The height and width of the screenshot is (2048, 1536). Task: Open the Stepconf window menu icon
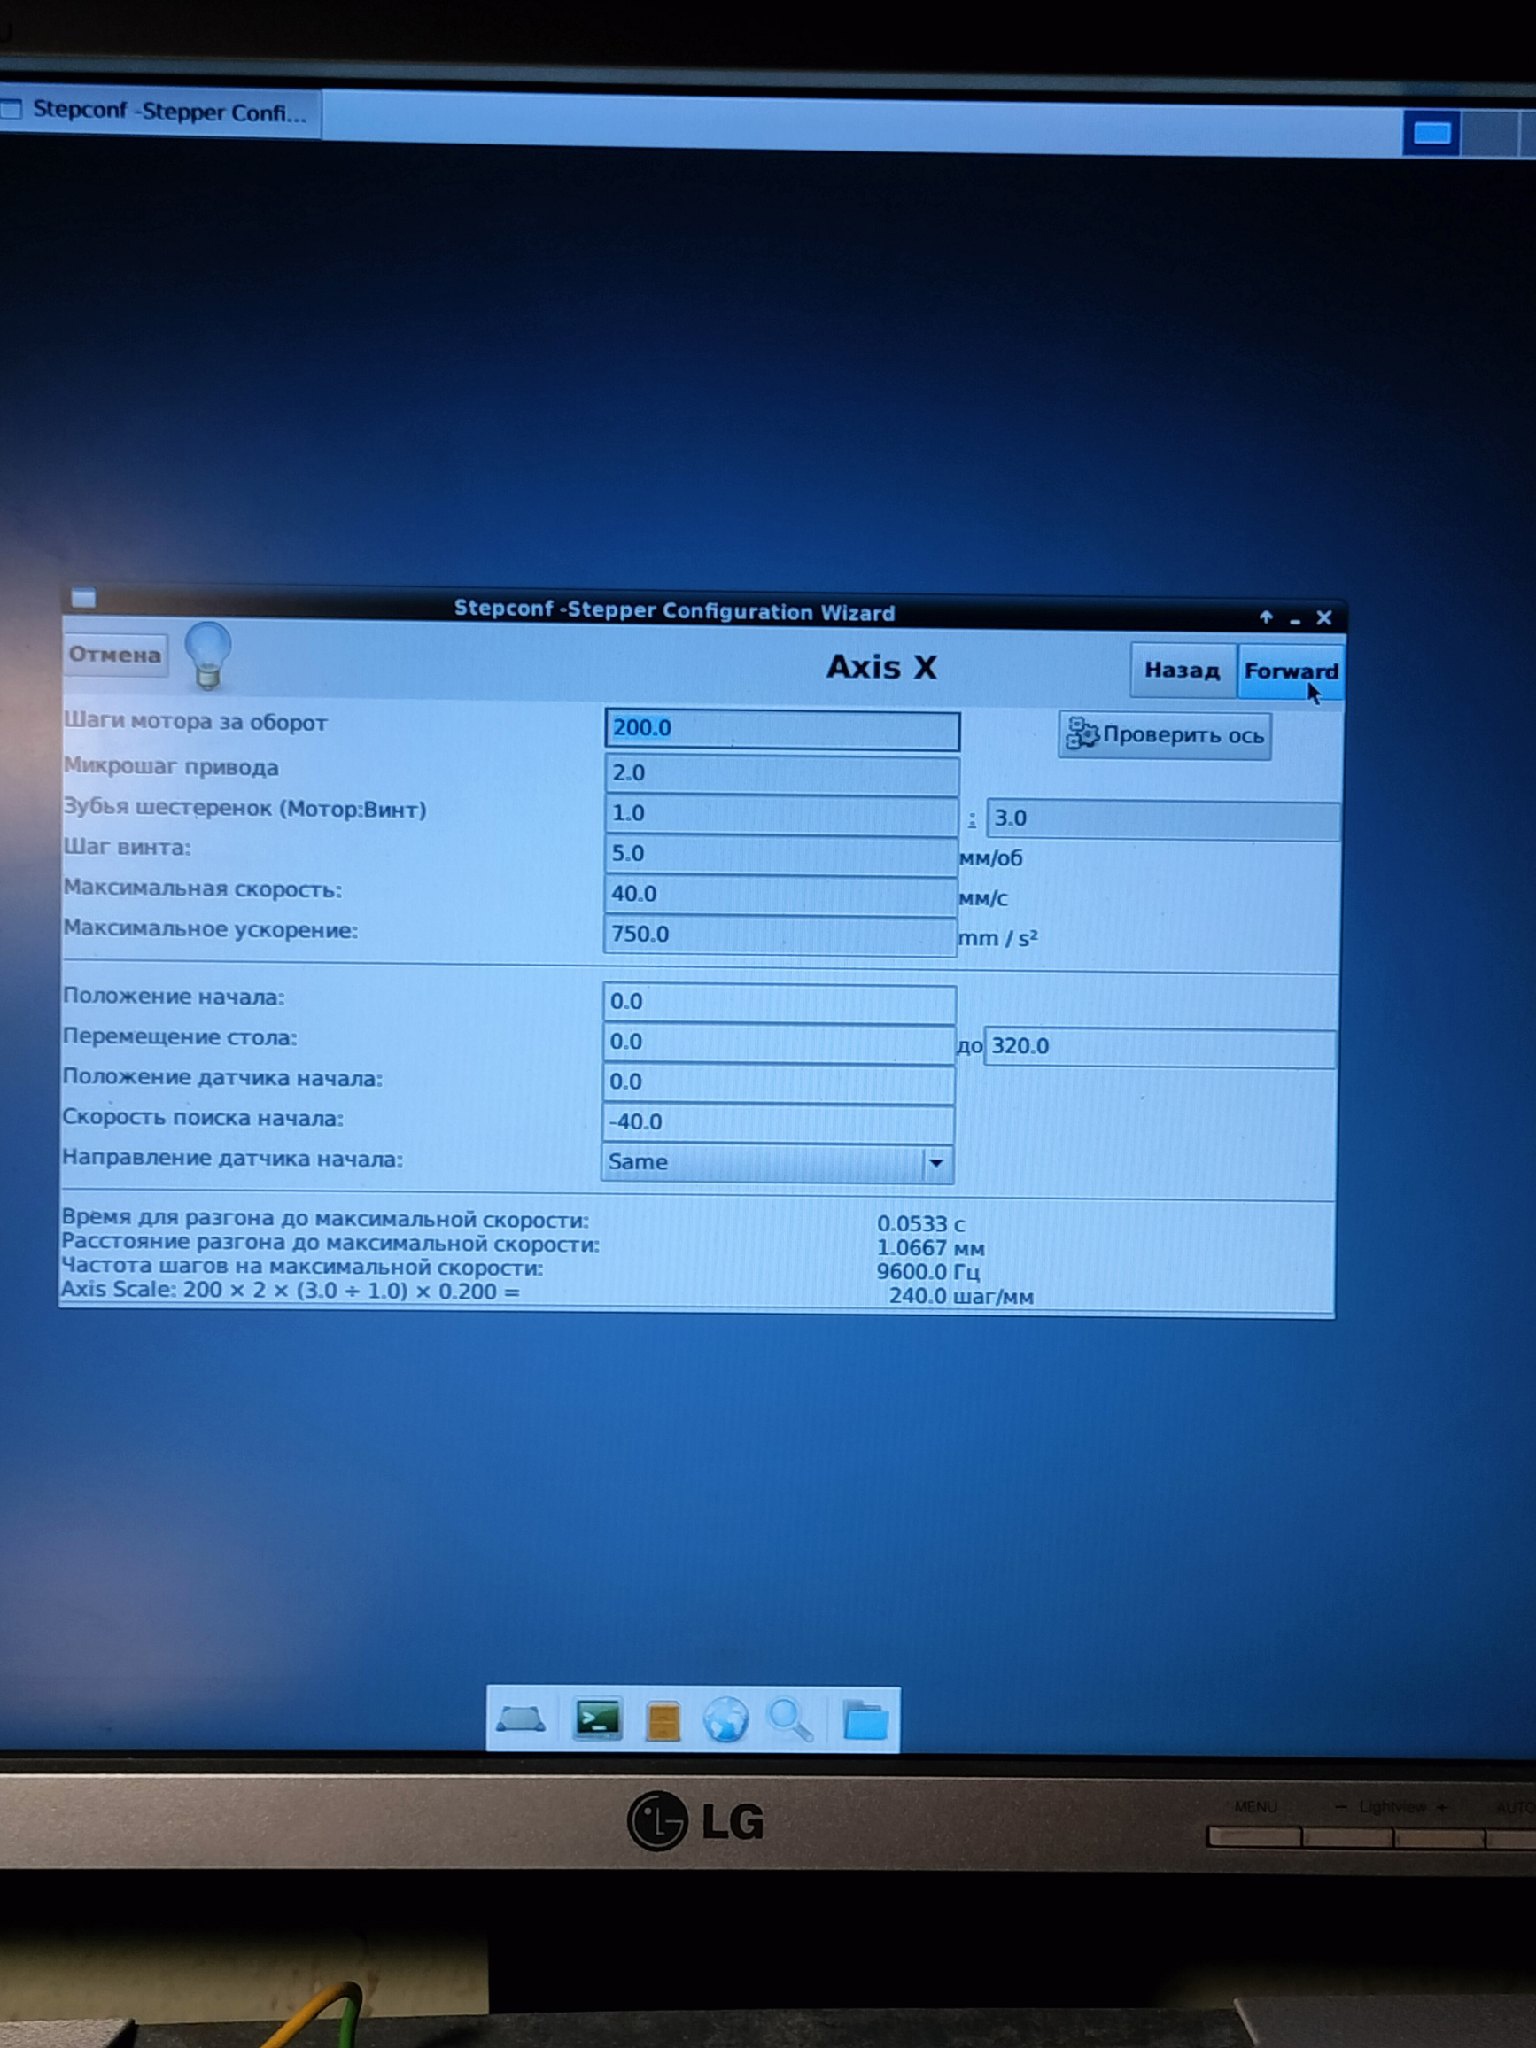click(84, 598)
